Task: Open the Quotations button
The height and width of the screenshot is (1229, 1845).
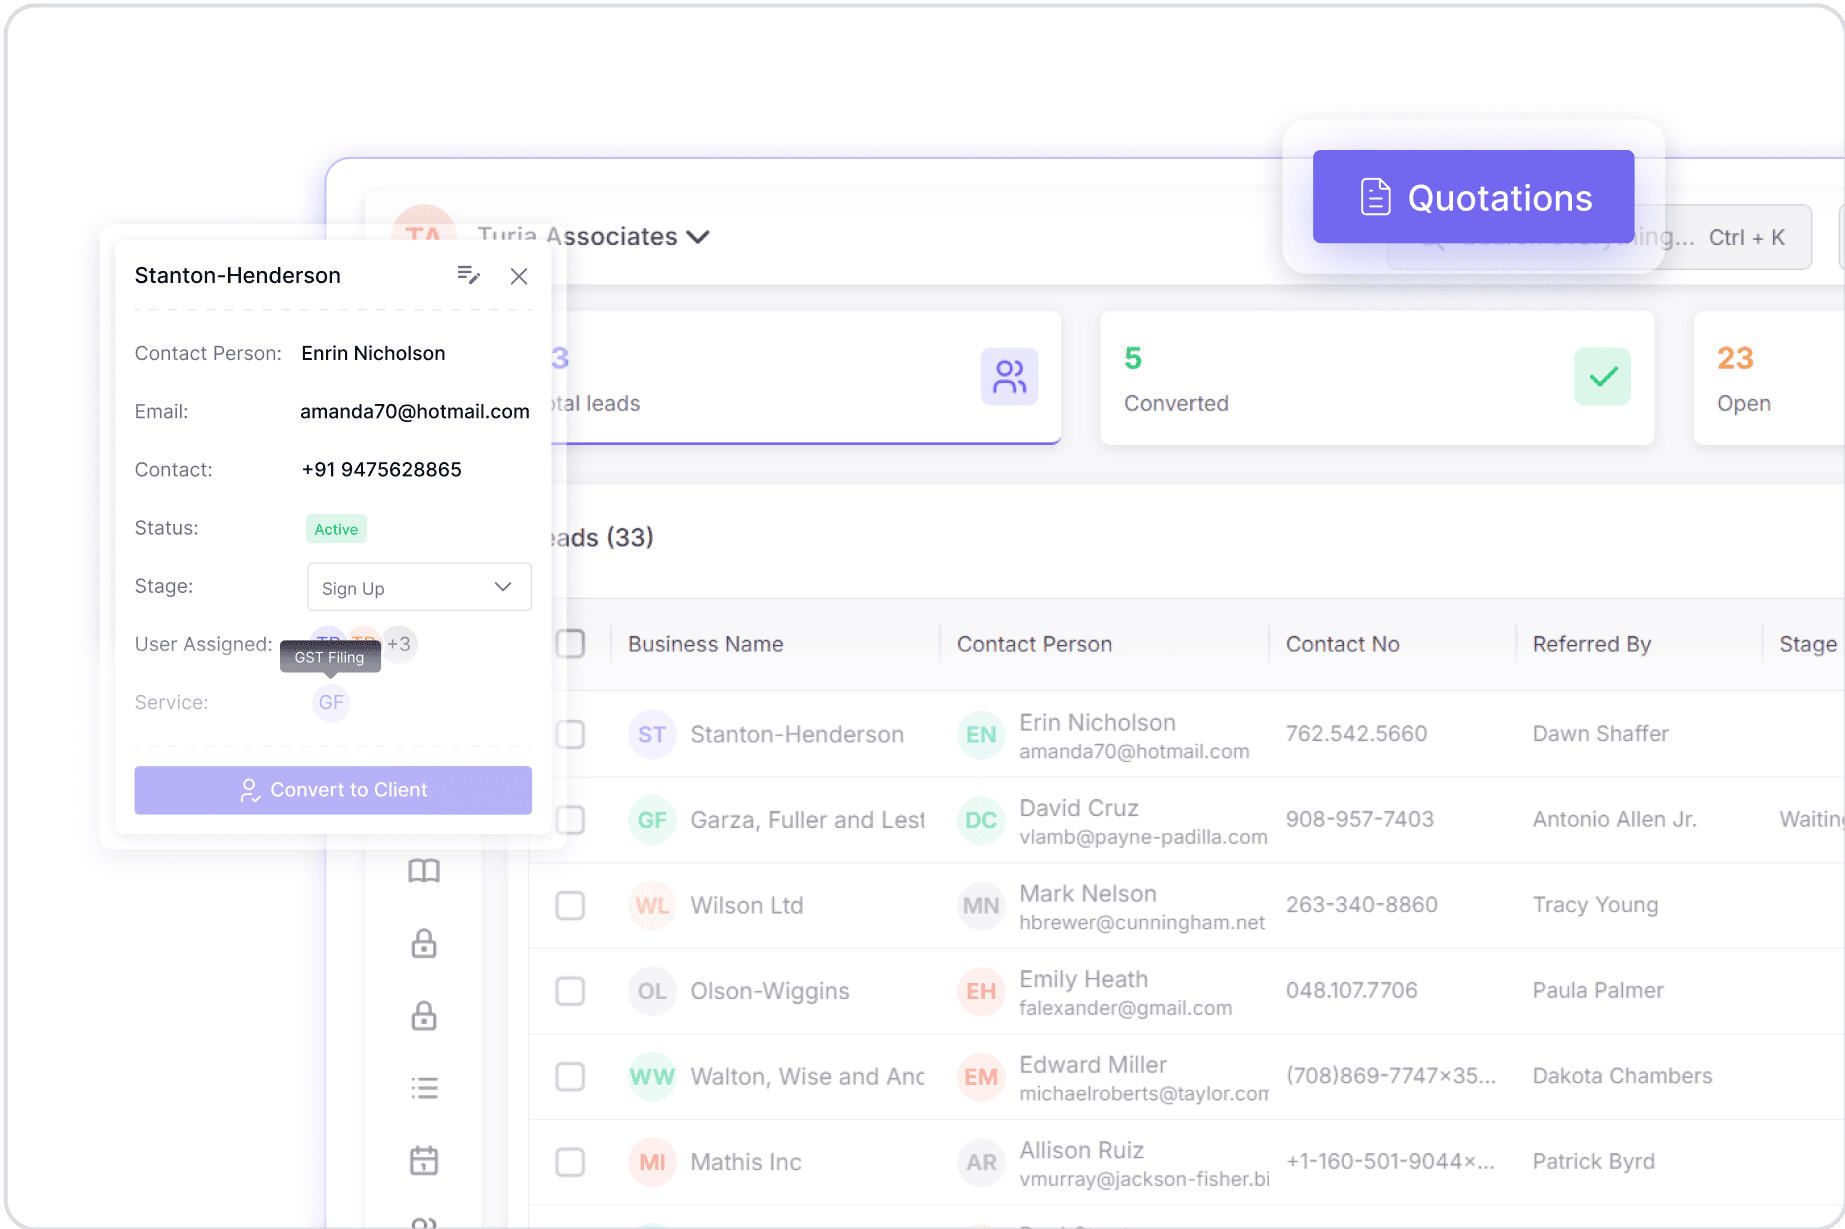Action: click(1473, 197)
